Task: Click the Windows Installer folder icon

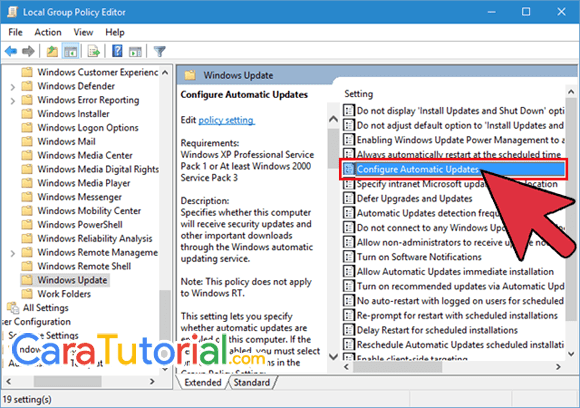Action: 27,114
